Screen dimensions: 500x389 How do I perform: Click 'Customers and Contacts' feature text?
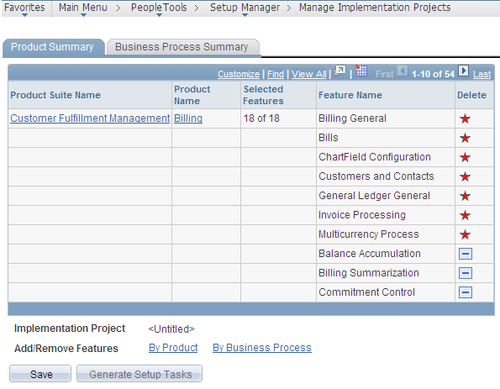point(376,176)
